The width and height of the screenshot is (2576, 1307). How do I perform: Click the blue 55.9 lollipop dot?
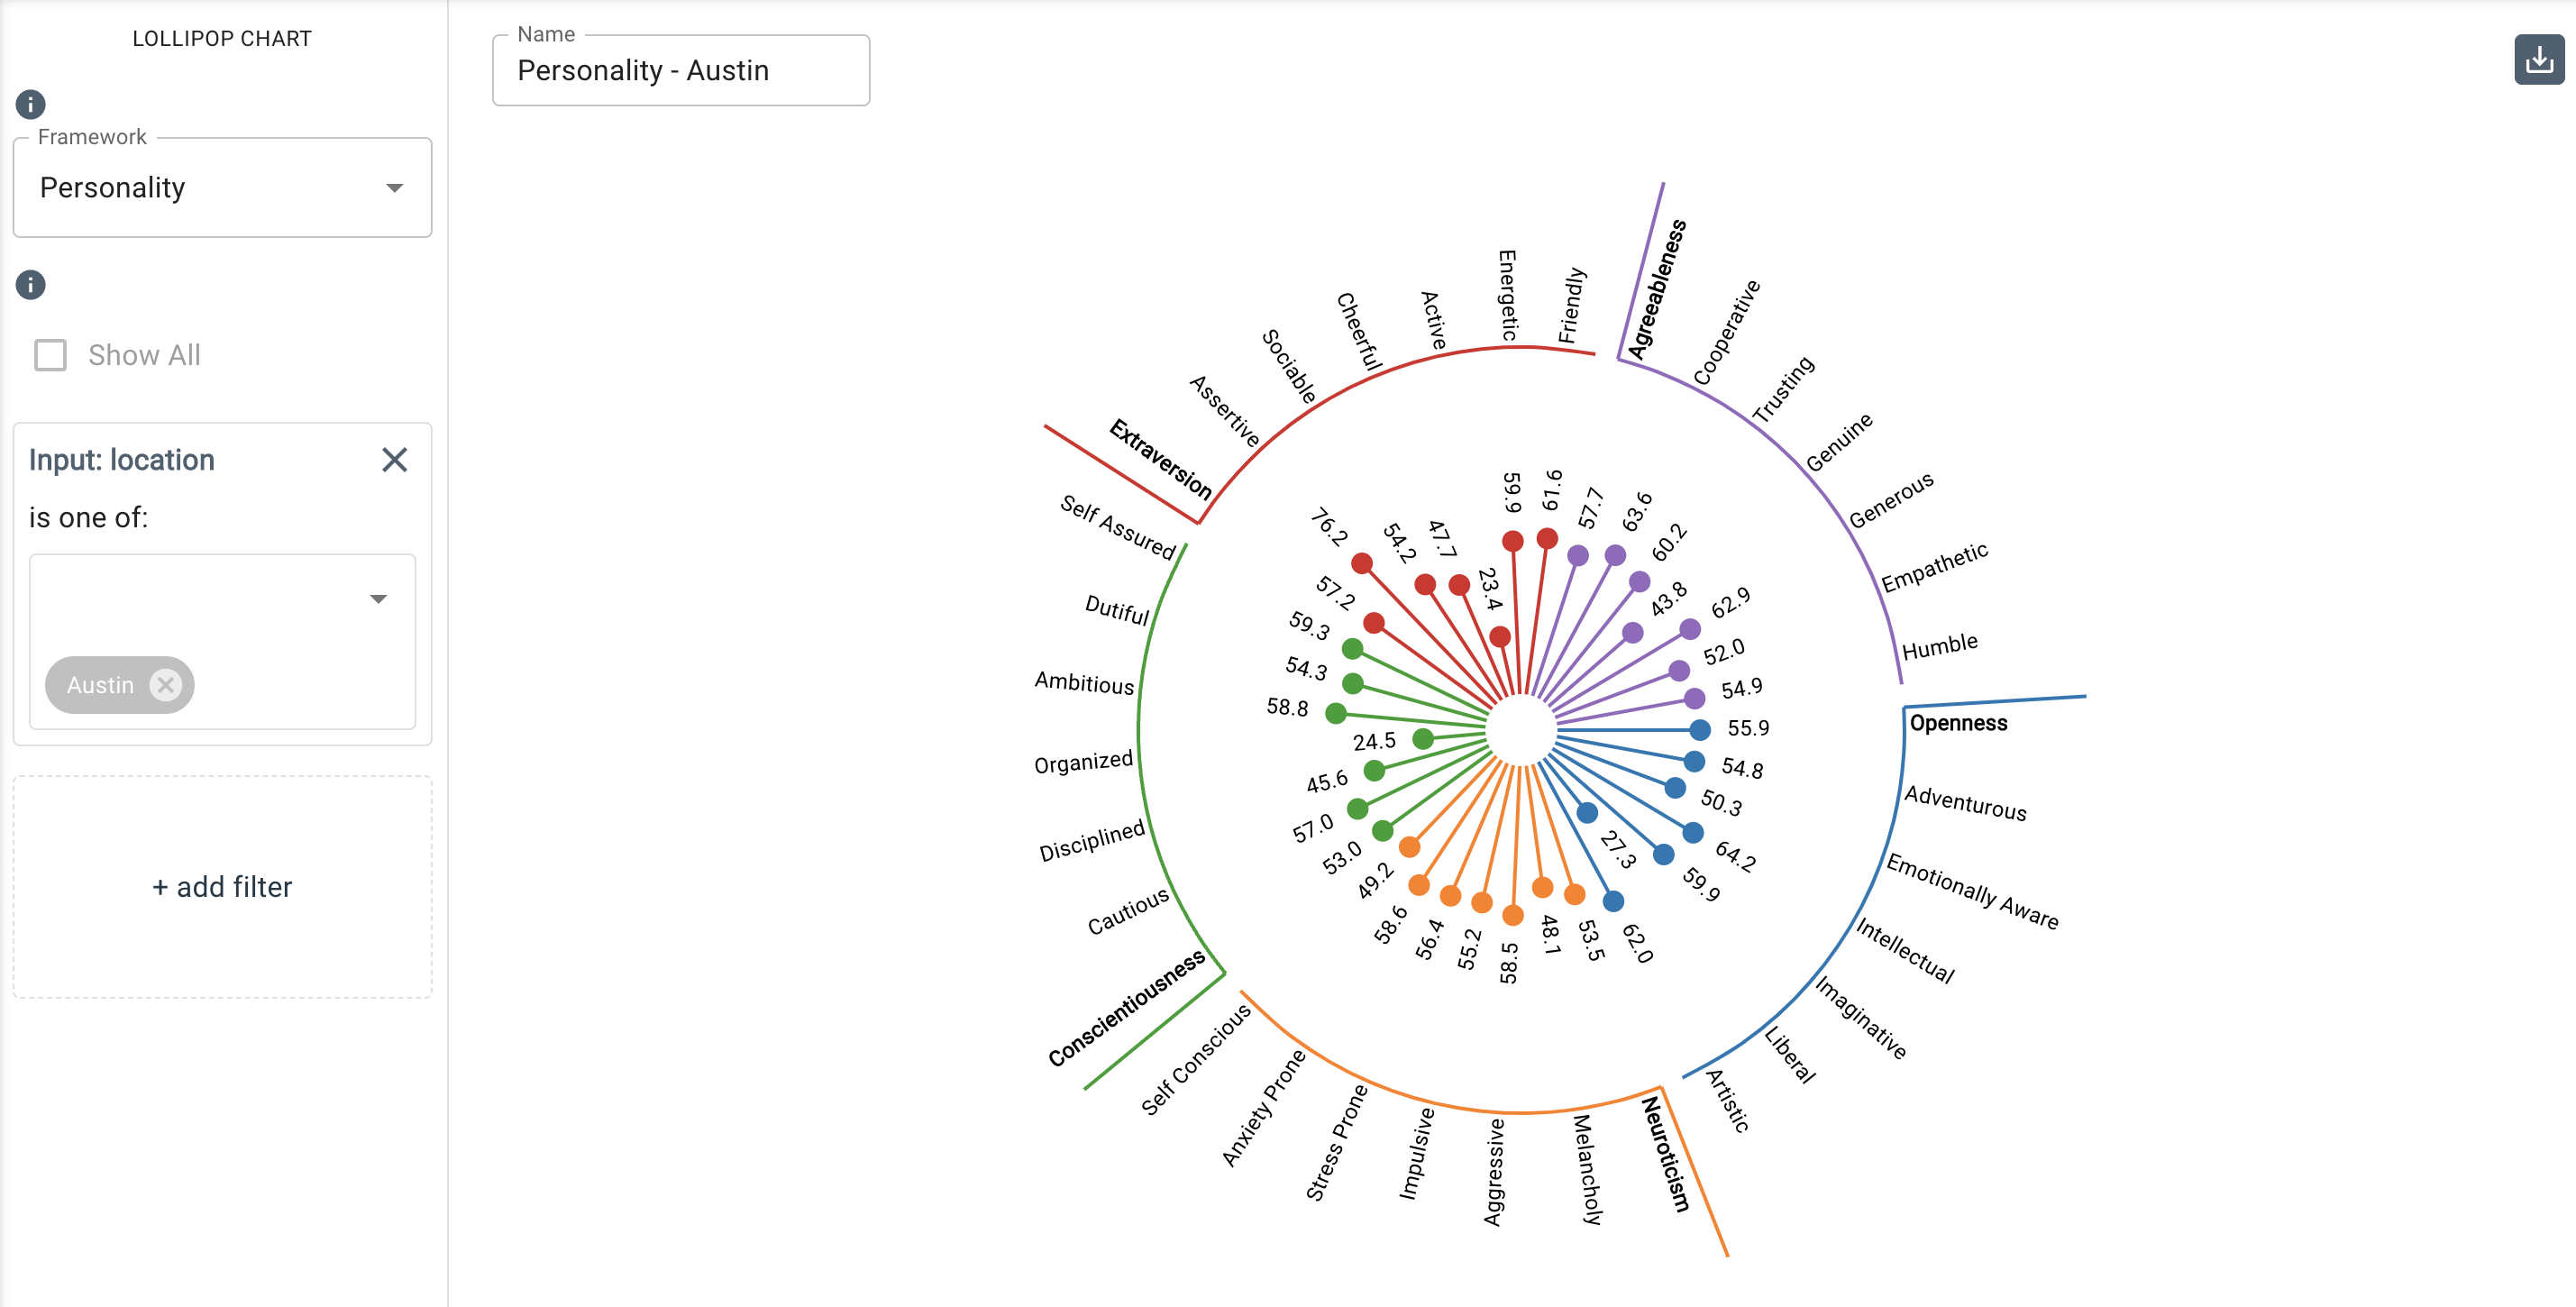click(1699, 730)
